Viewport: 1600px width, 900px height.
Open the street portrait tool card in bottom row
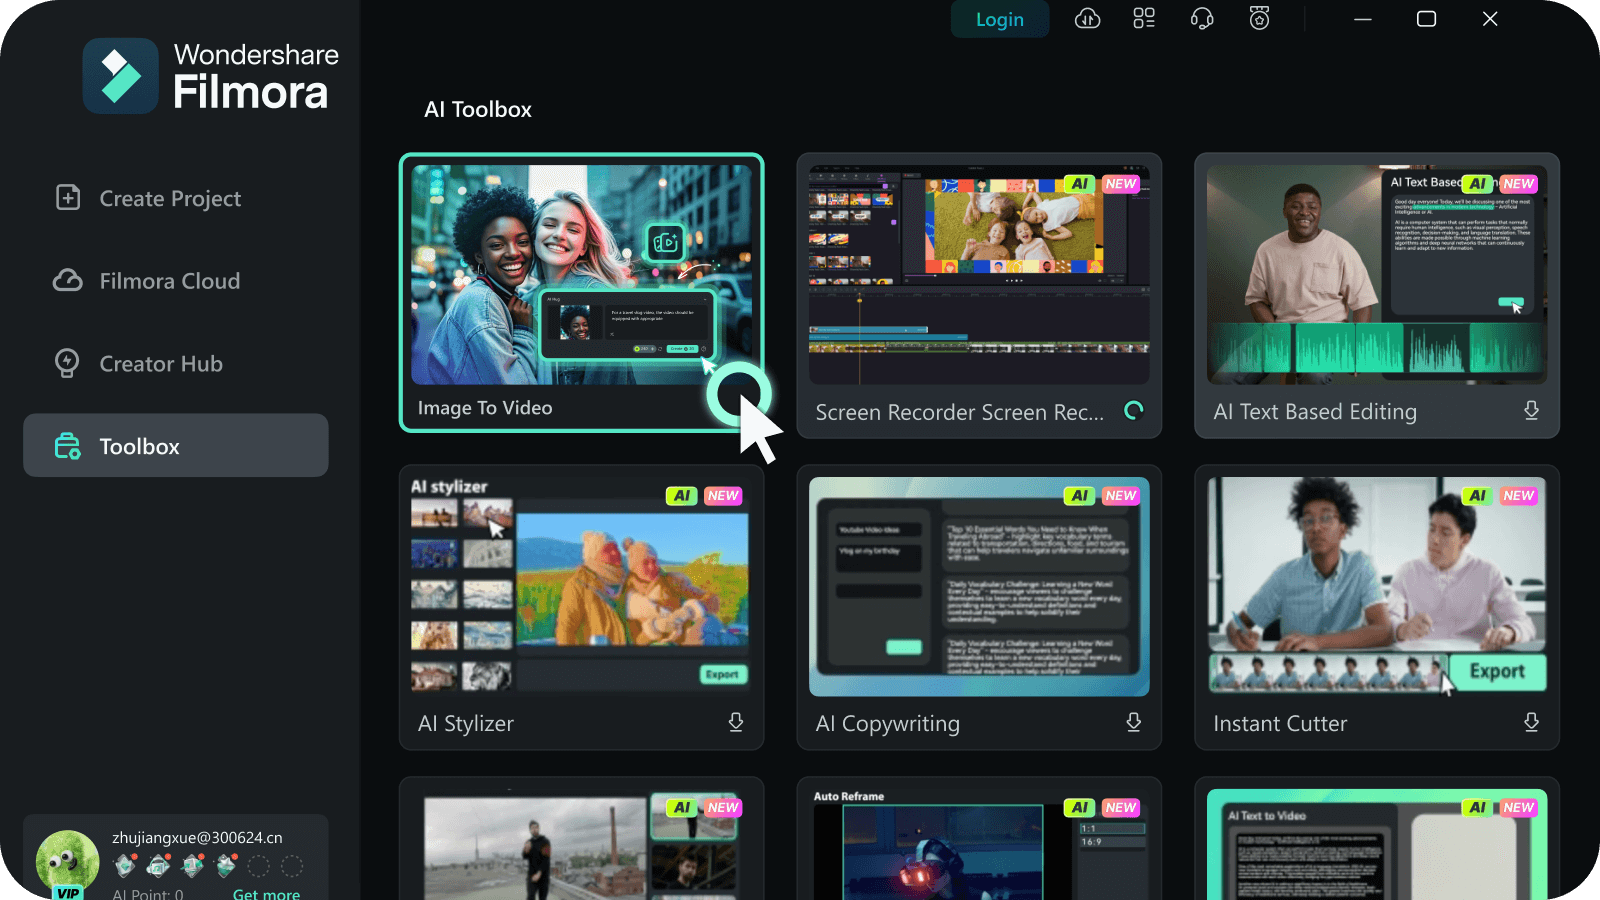581,839
